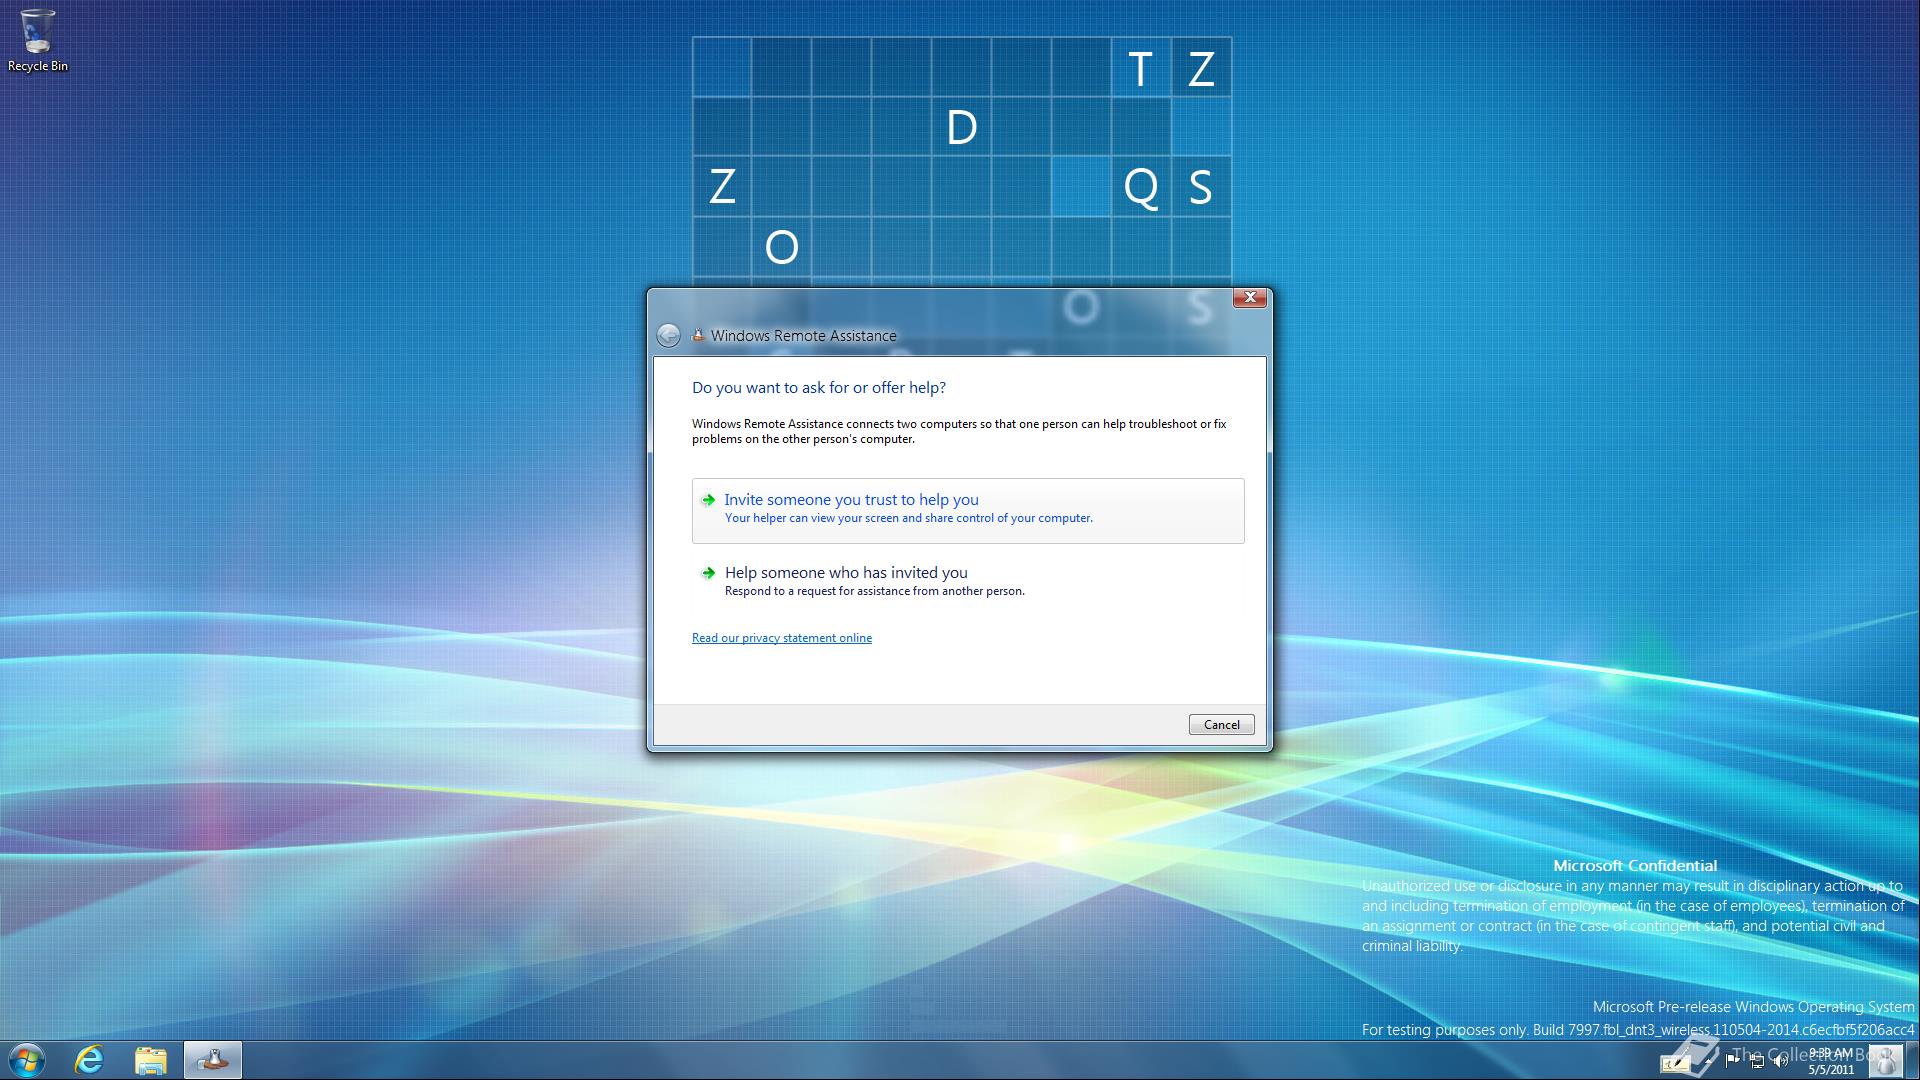
Task: Select the O tile in the desktop grid's visible fourth row
Action: pos(781,247)
